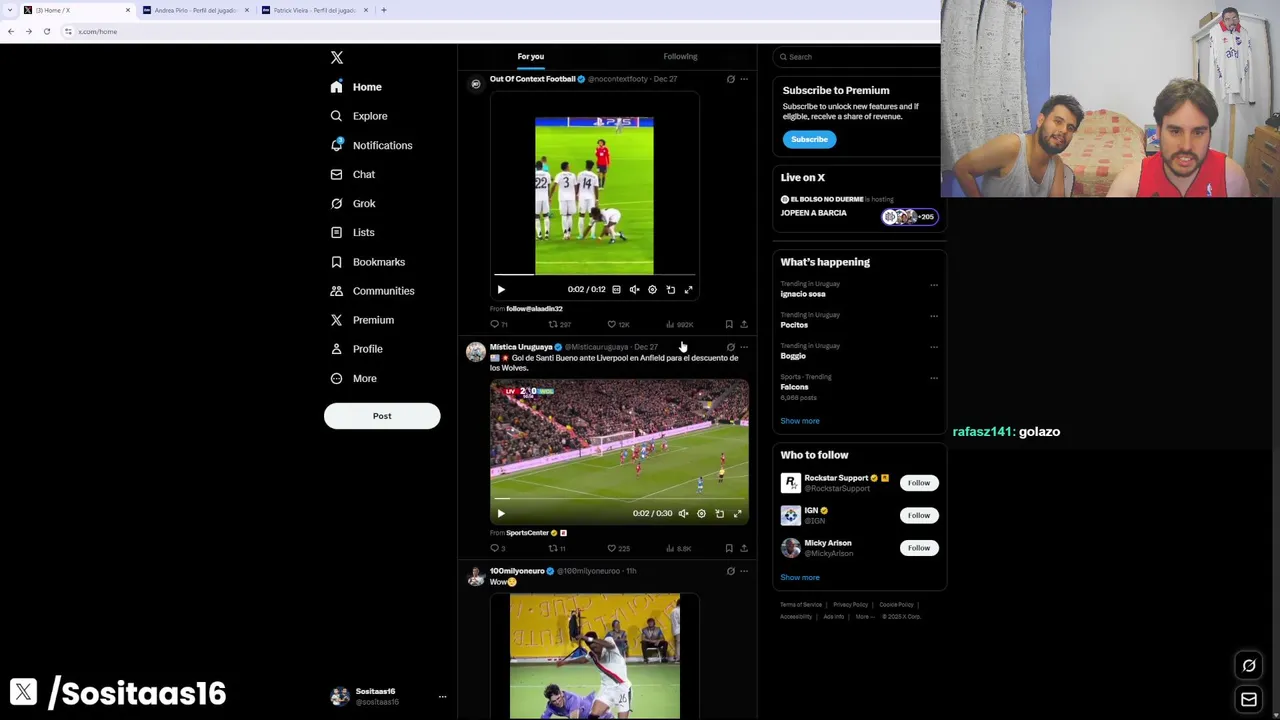Click the Profile icon in sidebar
The height and width of the screenshot is (720, 1280).
[336, 349]
